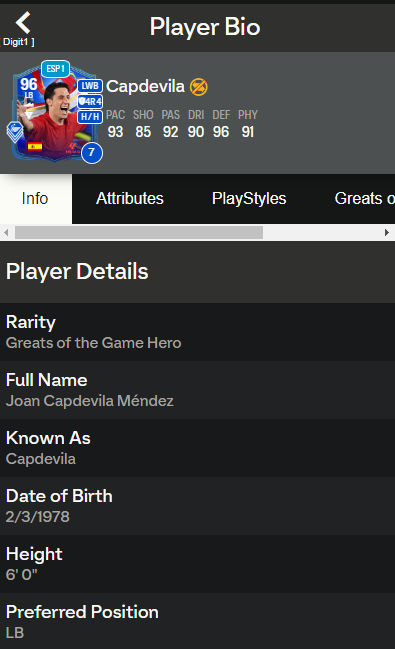This screenshot has width=395, height=649.
Task: Click the right scroll arrow of tabs
Action: (387, 232)
